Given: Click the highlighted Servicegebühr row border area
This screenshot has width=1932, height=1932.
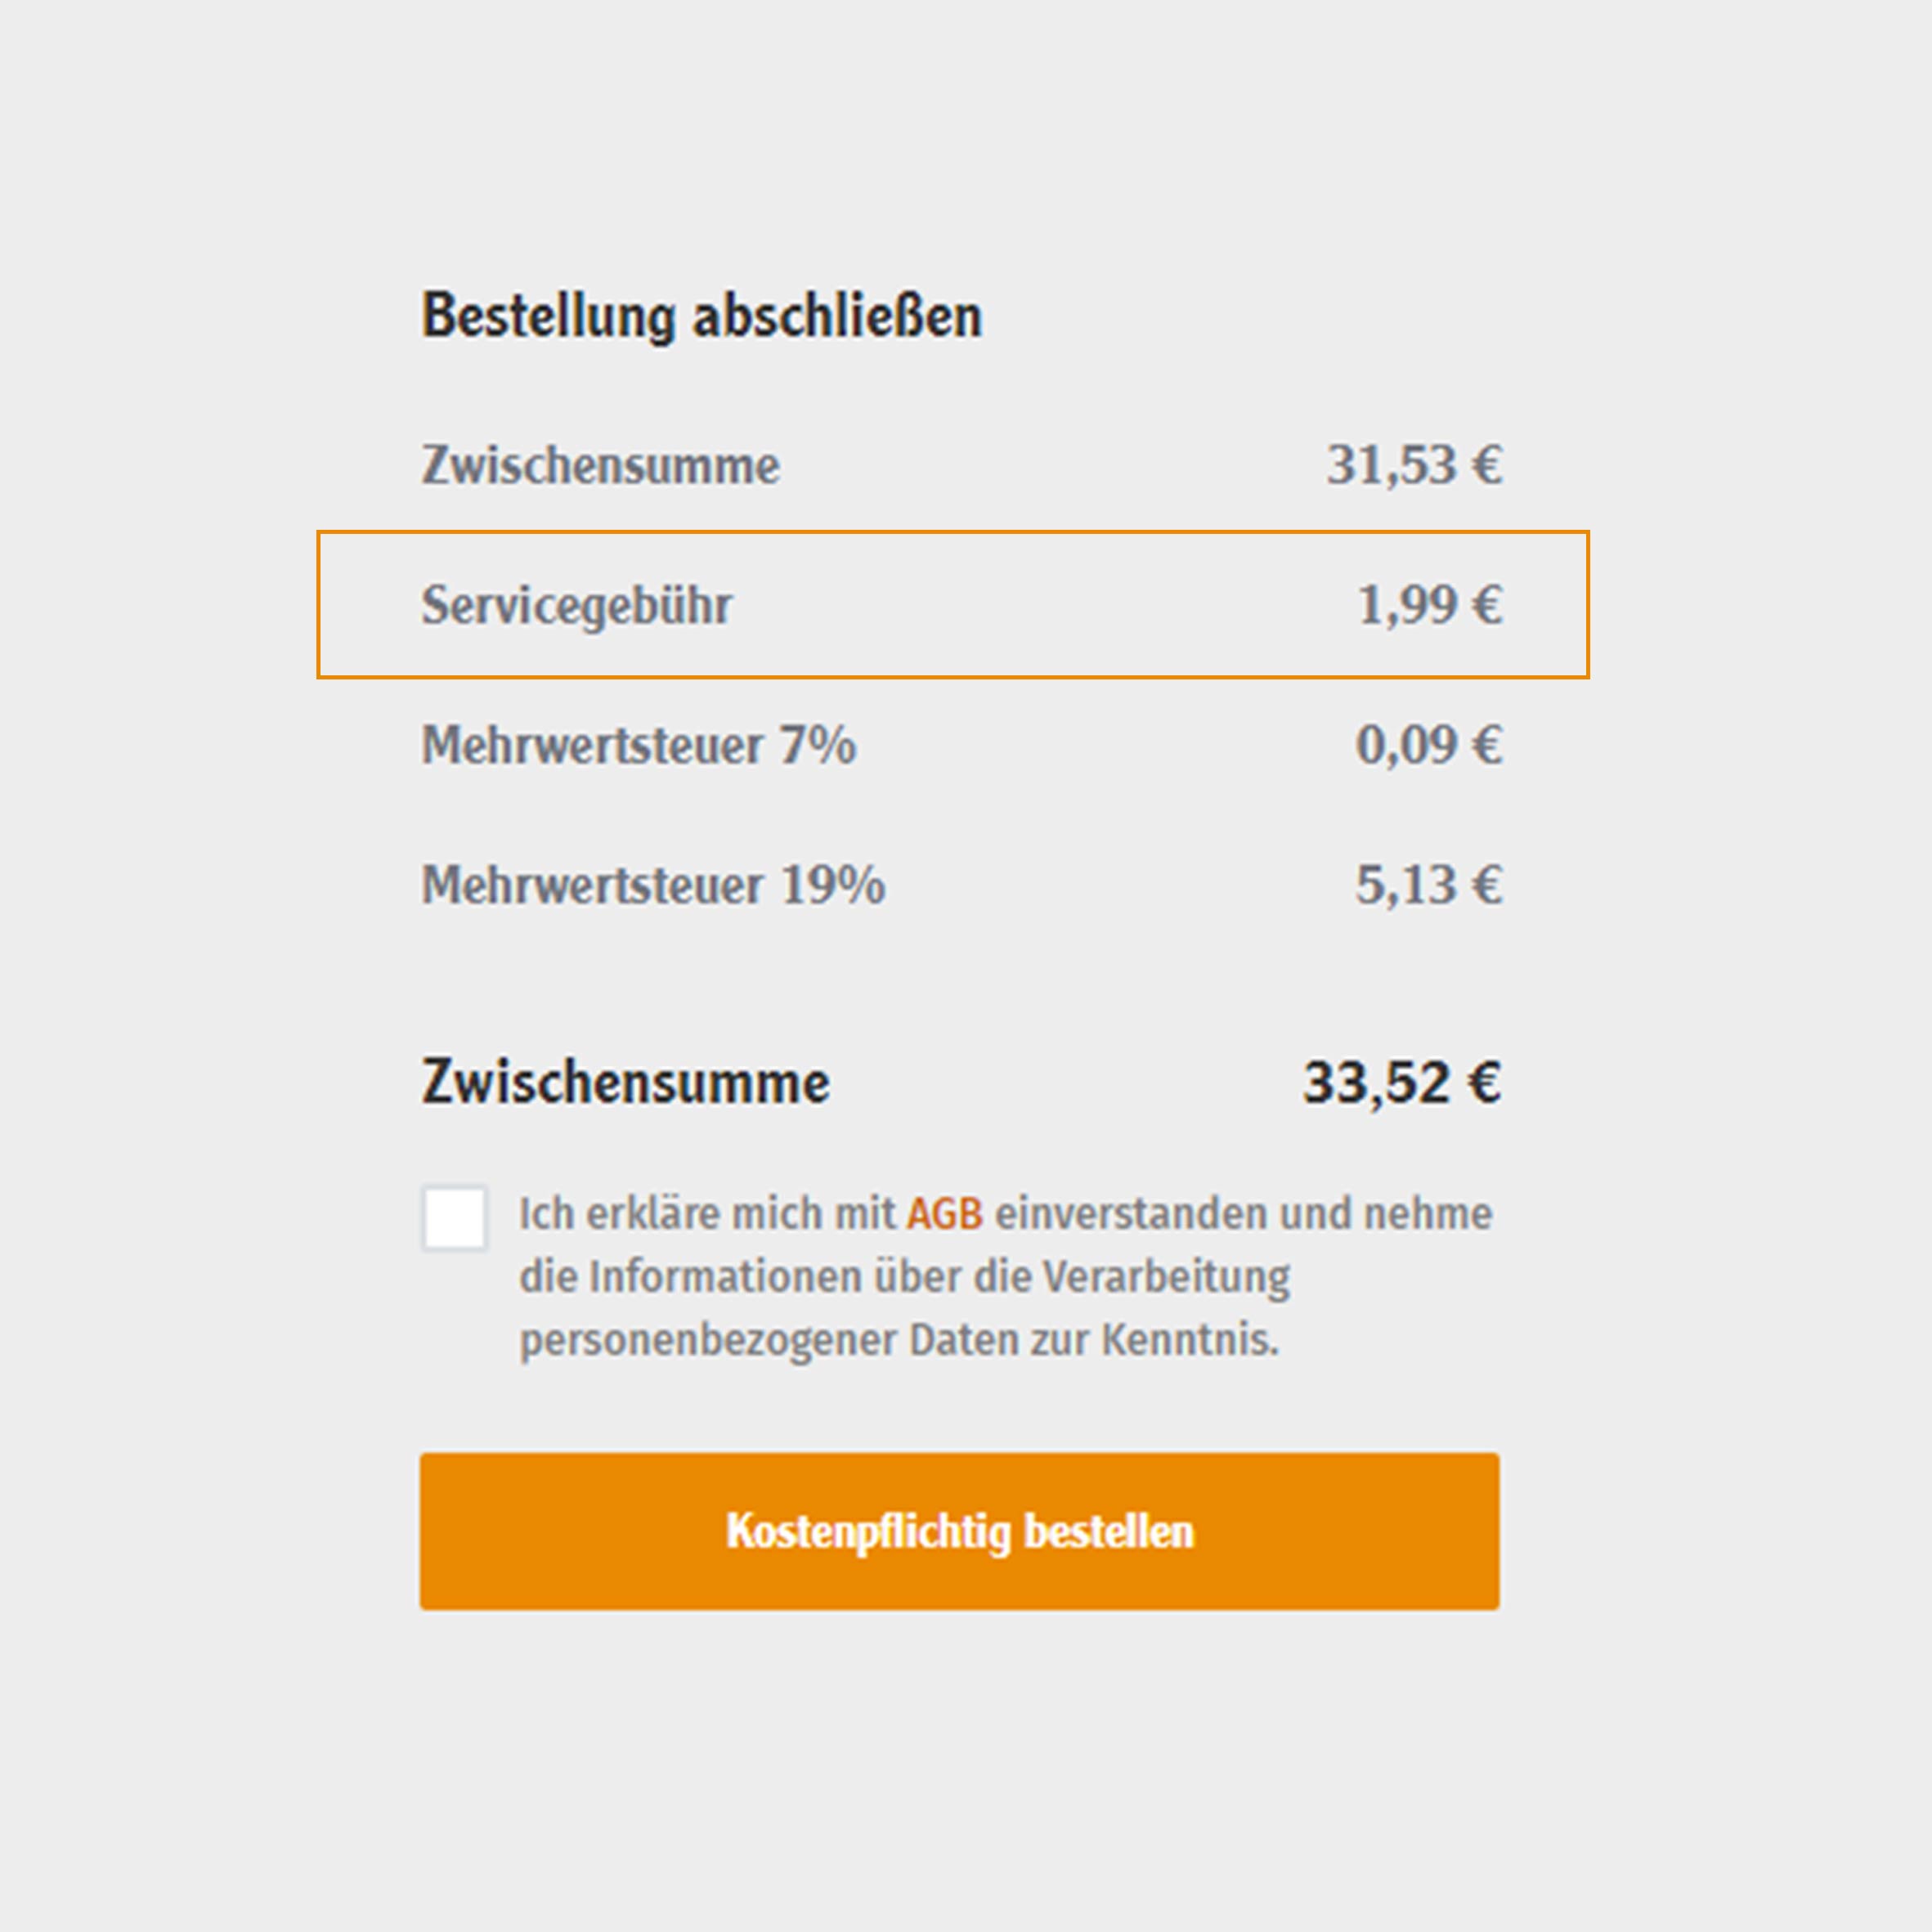Looking at the screenshot, I should pyautogui.click(x=953, y=605).
